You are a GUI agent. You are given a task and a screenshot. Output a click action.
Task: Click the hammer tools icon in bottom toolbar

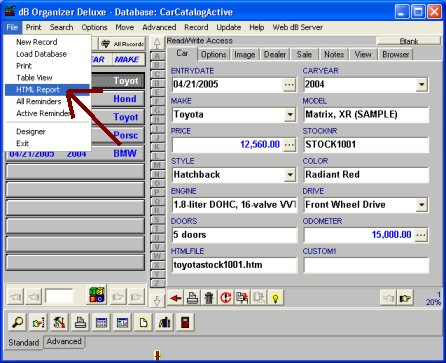point(59,323)
